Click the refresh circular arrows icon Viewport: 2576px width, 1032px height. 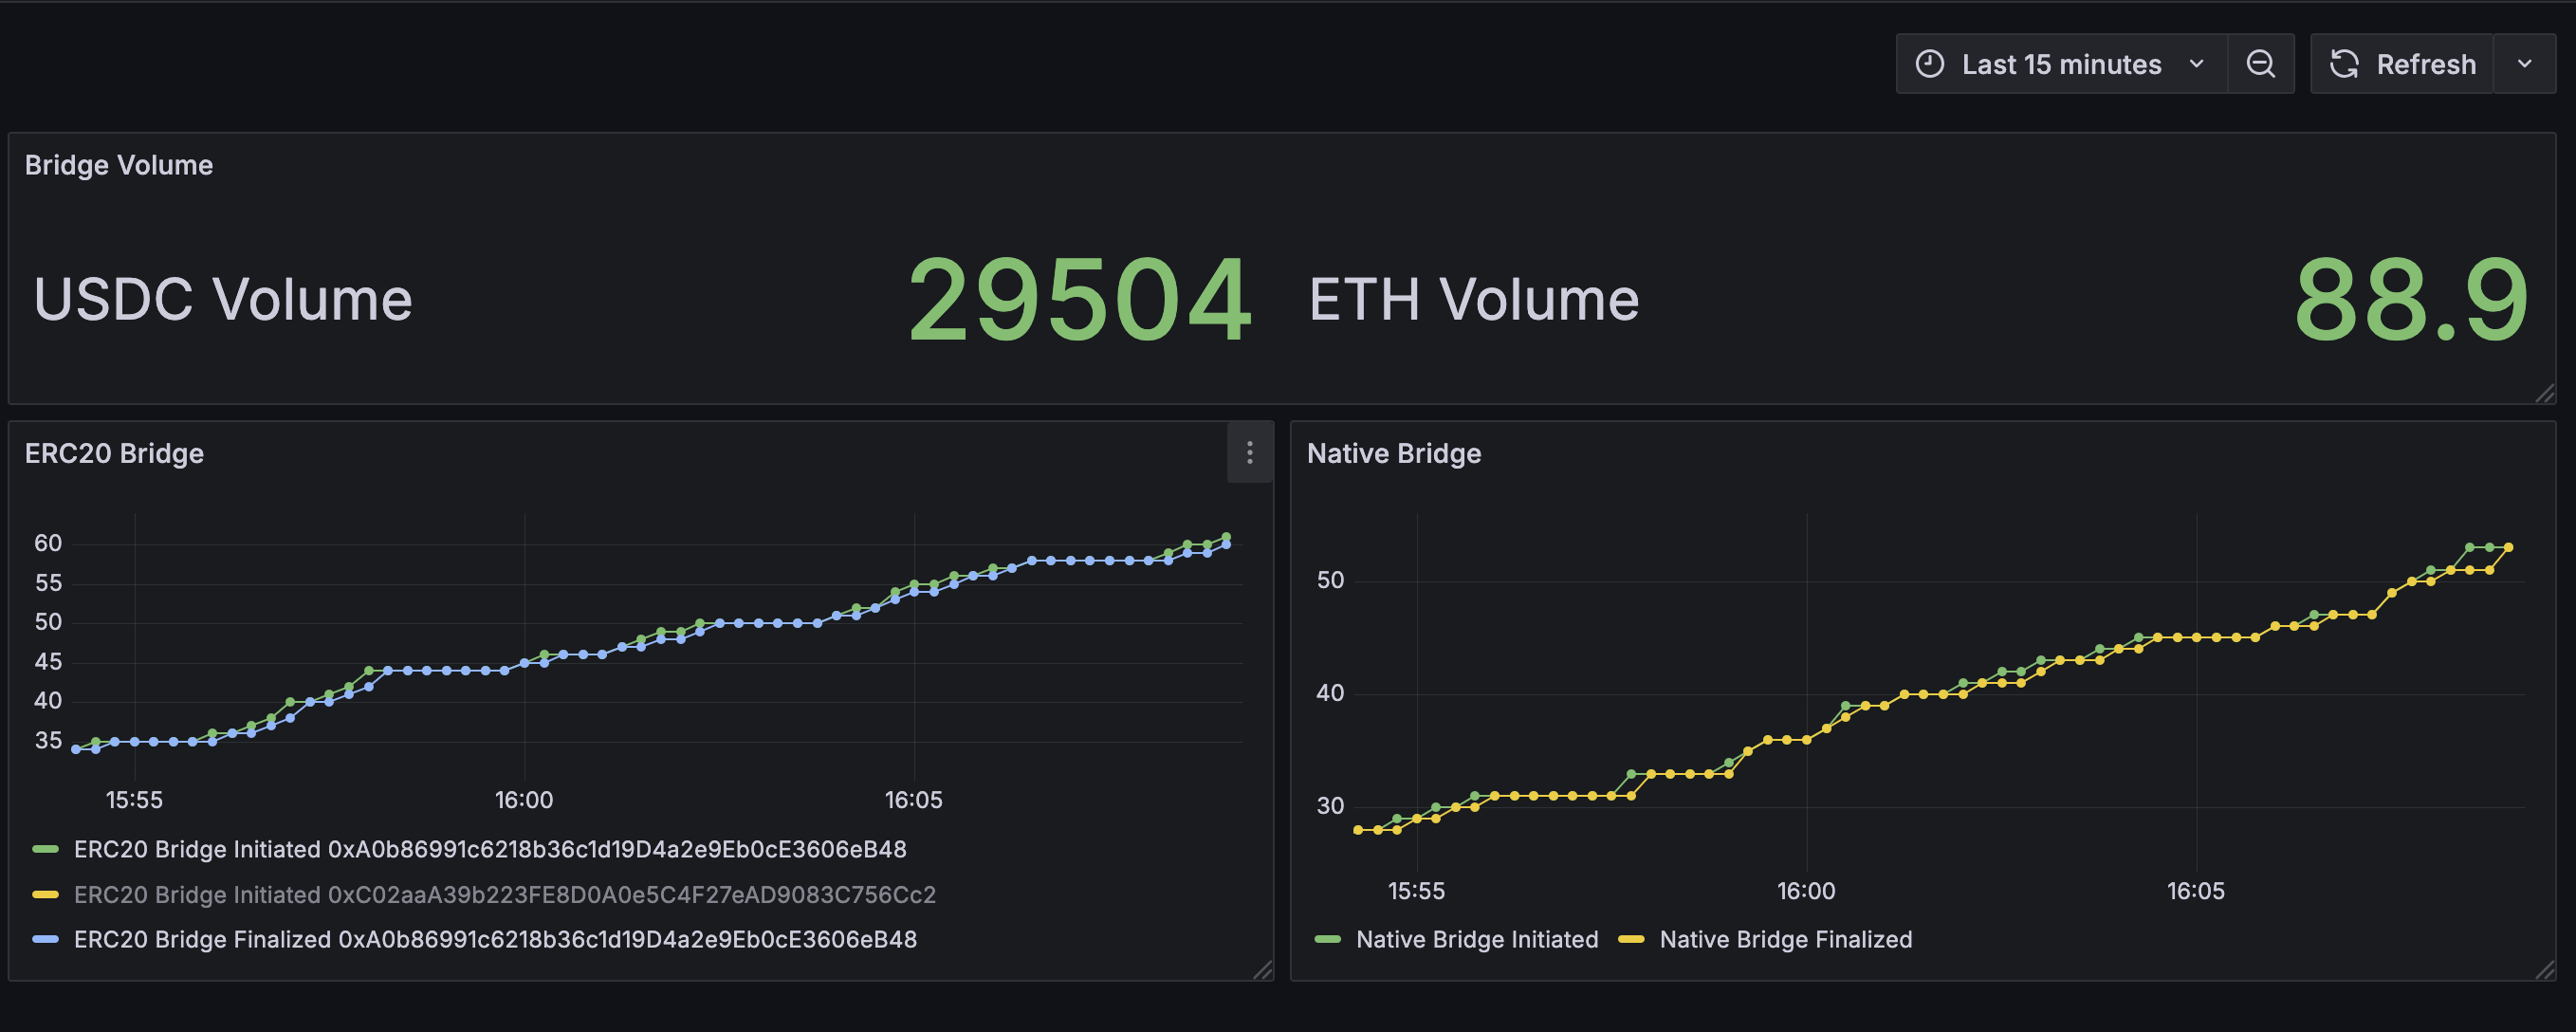pos(2344,64)
